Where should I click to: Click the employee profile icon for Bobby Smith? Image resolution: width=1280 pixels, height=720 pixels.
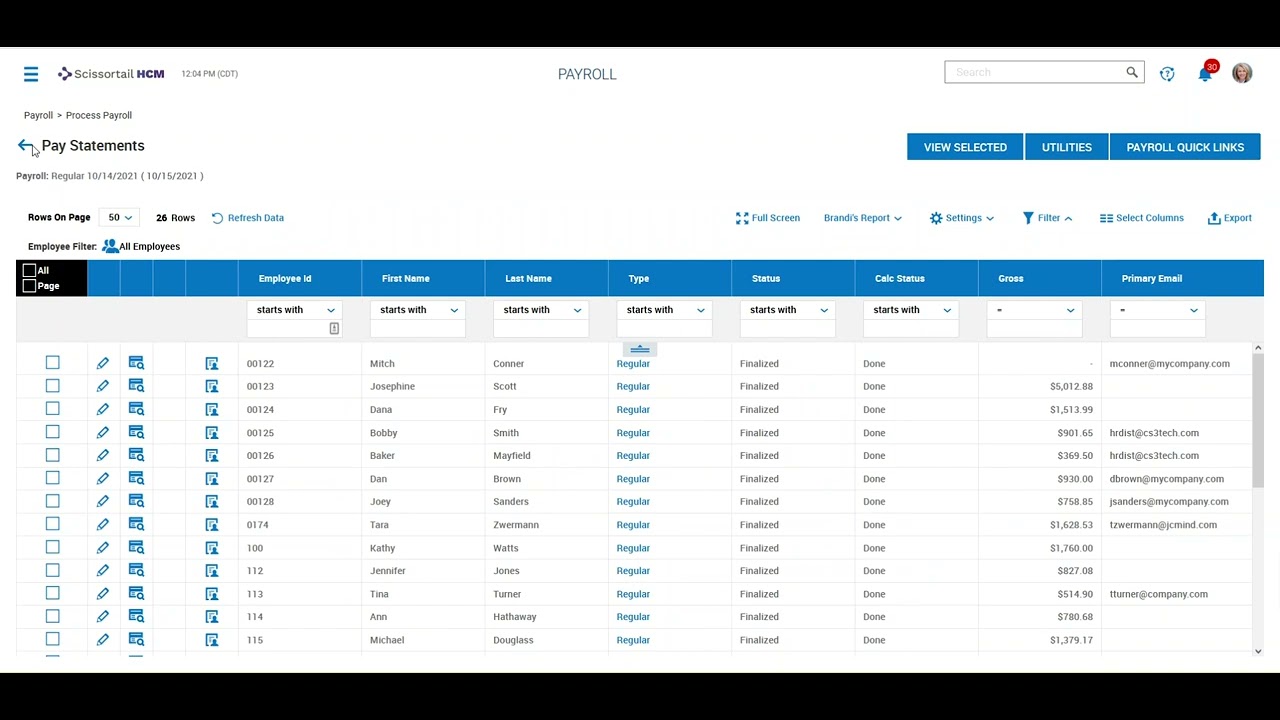[211, 432]
